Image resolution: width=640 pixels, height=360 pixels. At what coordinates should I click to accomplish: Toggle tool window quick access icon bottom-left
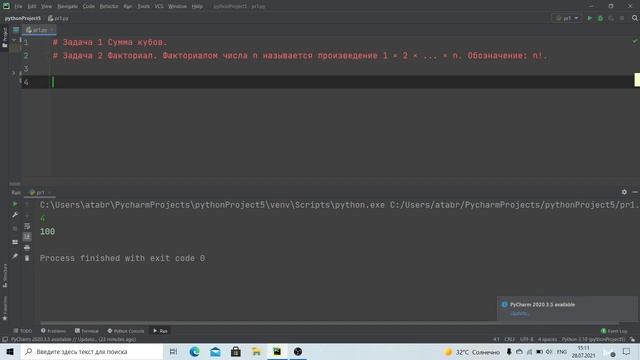(x=5, y=340)
